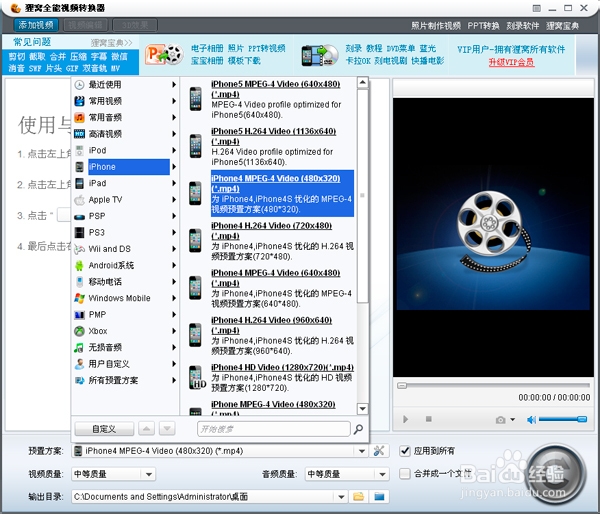
Task: Click the Wii and DS icon
Action: coord(79,249)
